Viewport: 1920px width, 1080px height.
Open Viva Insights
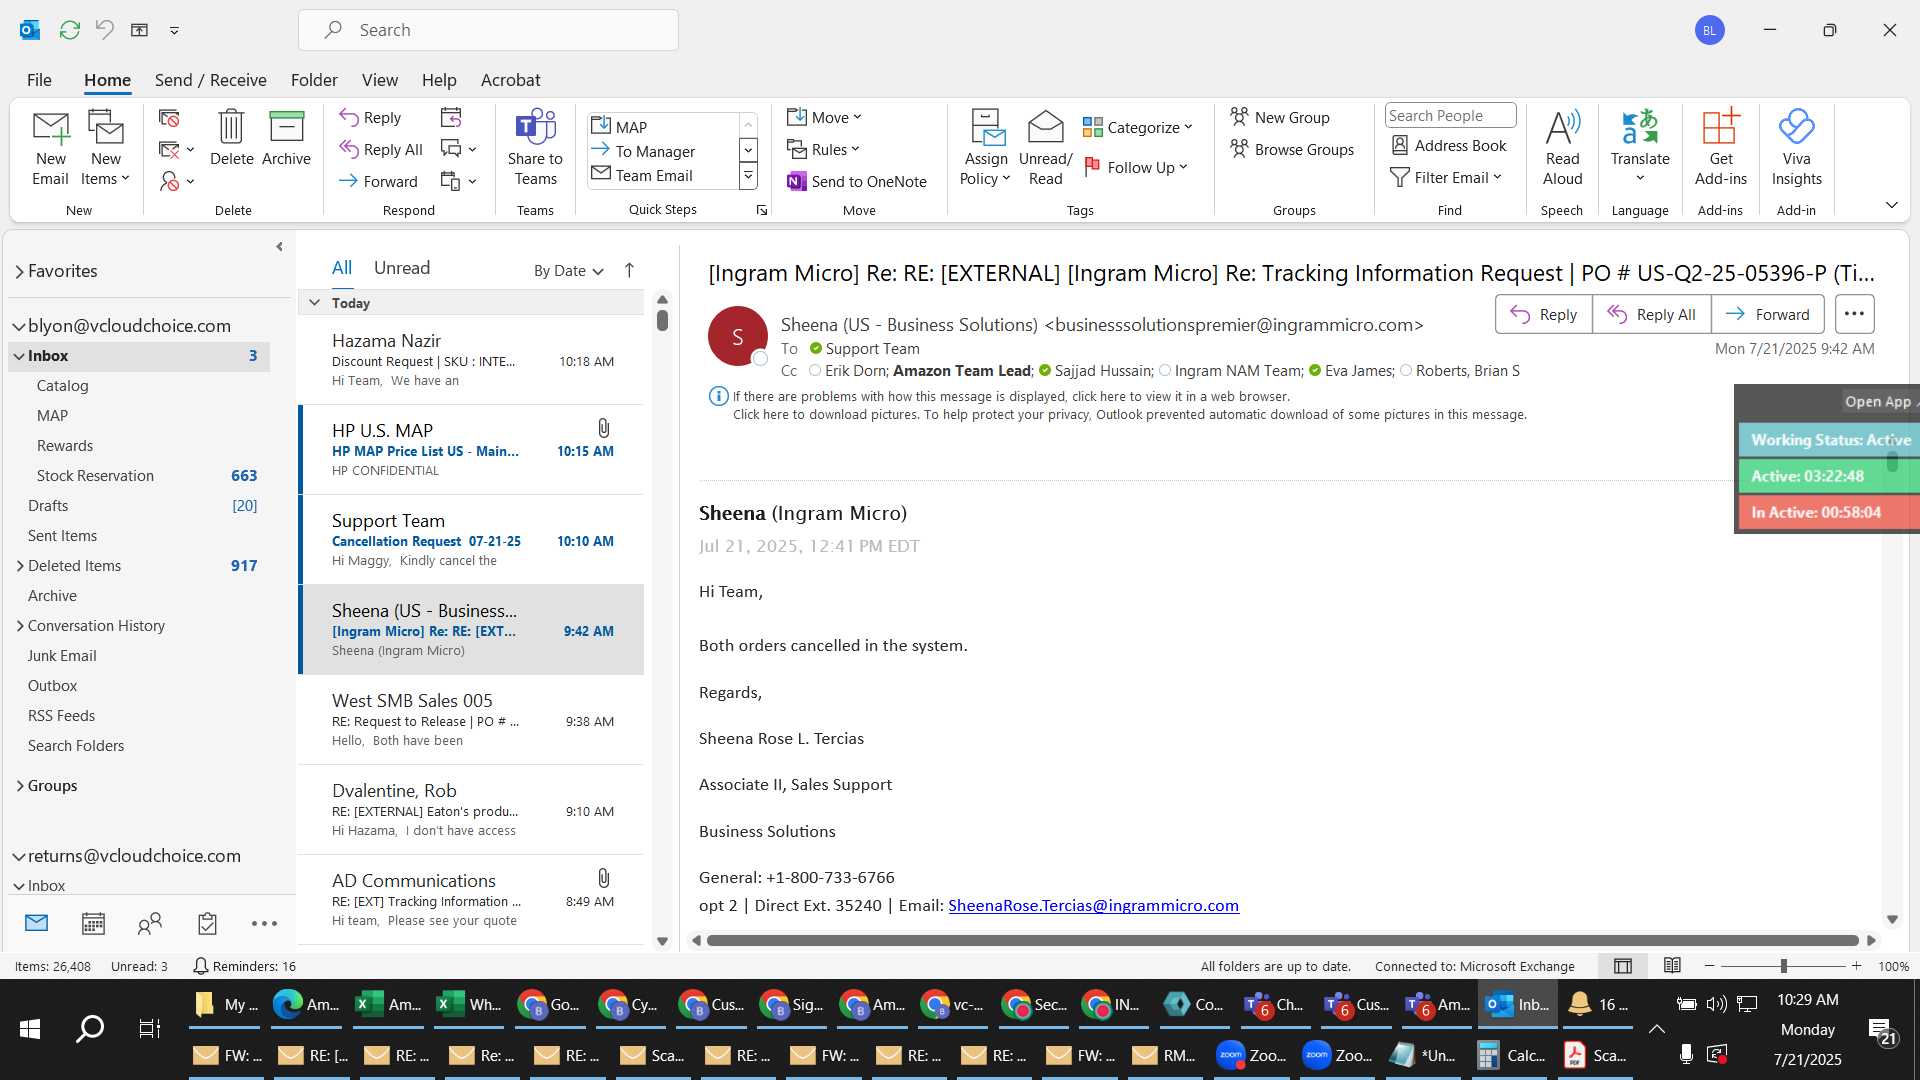click(1796, 148)
